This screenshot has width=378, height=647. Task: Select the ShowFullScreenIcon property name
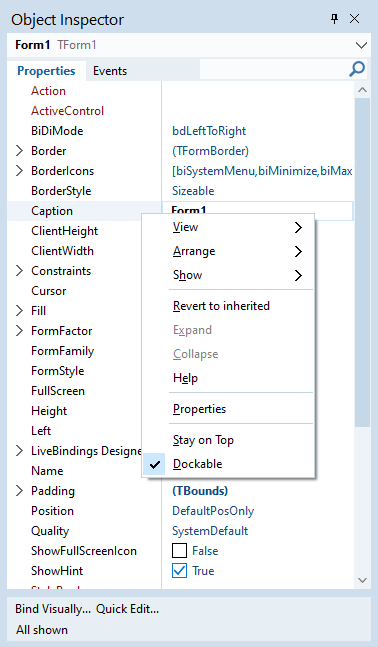[84, 551]
